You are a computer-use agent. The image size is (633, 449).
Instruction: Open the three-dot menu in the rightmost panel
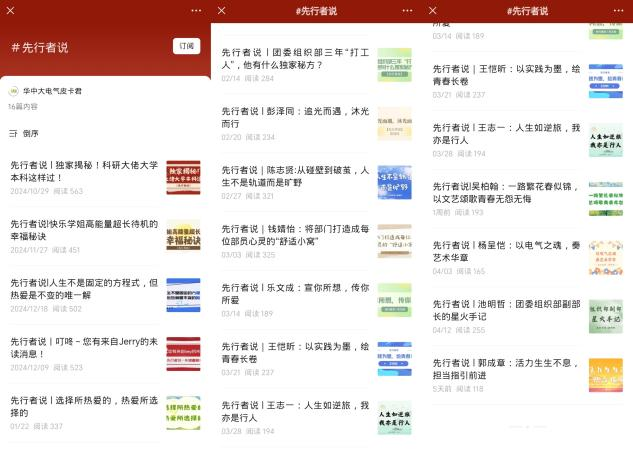pos(617,10)
